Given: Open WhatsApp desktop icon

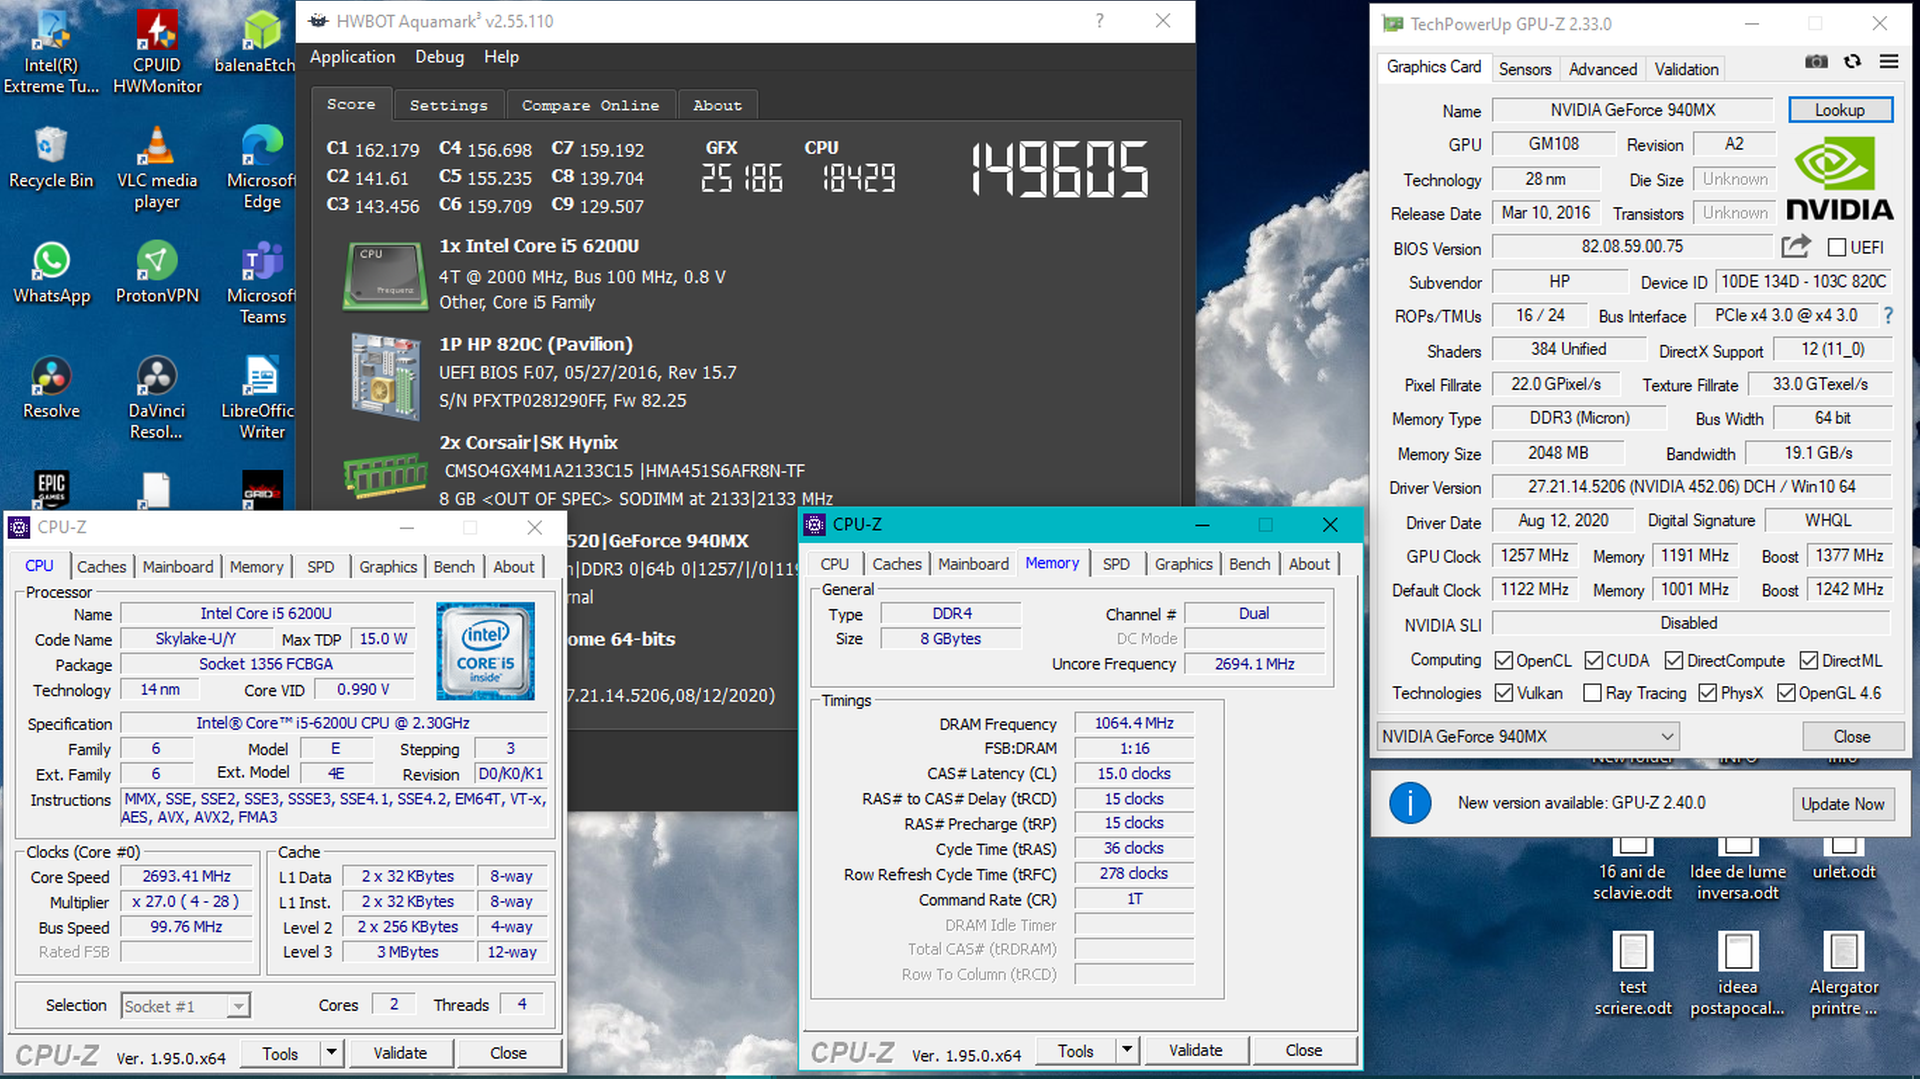Looking at the screenshot, I should coord(51,273).
